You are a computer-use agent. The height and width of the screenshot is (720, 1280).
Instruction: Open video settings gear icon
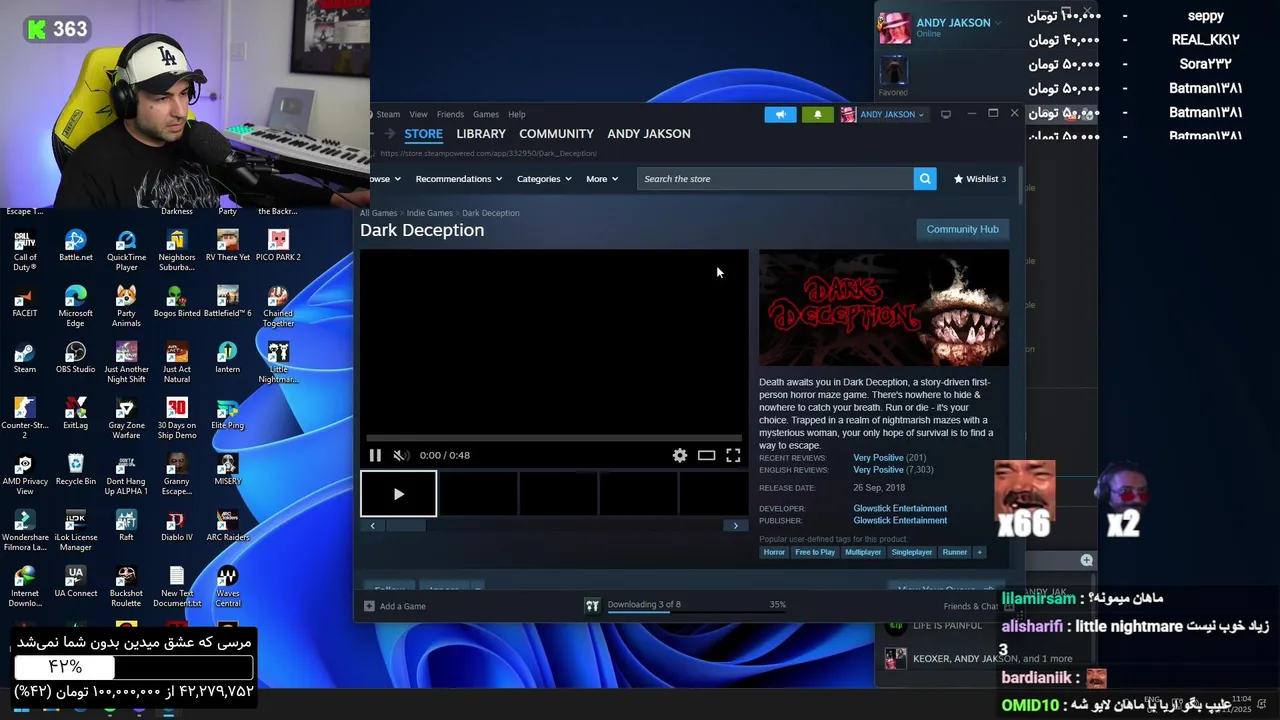click(x=680, y=455)
